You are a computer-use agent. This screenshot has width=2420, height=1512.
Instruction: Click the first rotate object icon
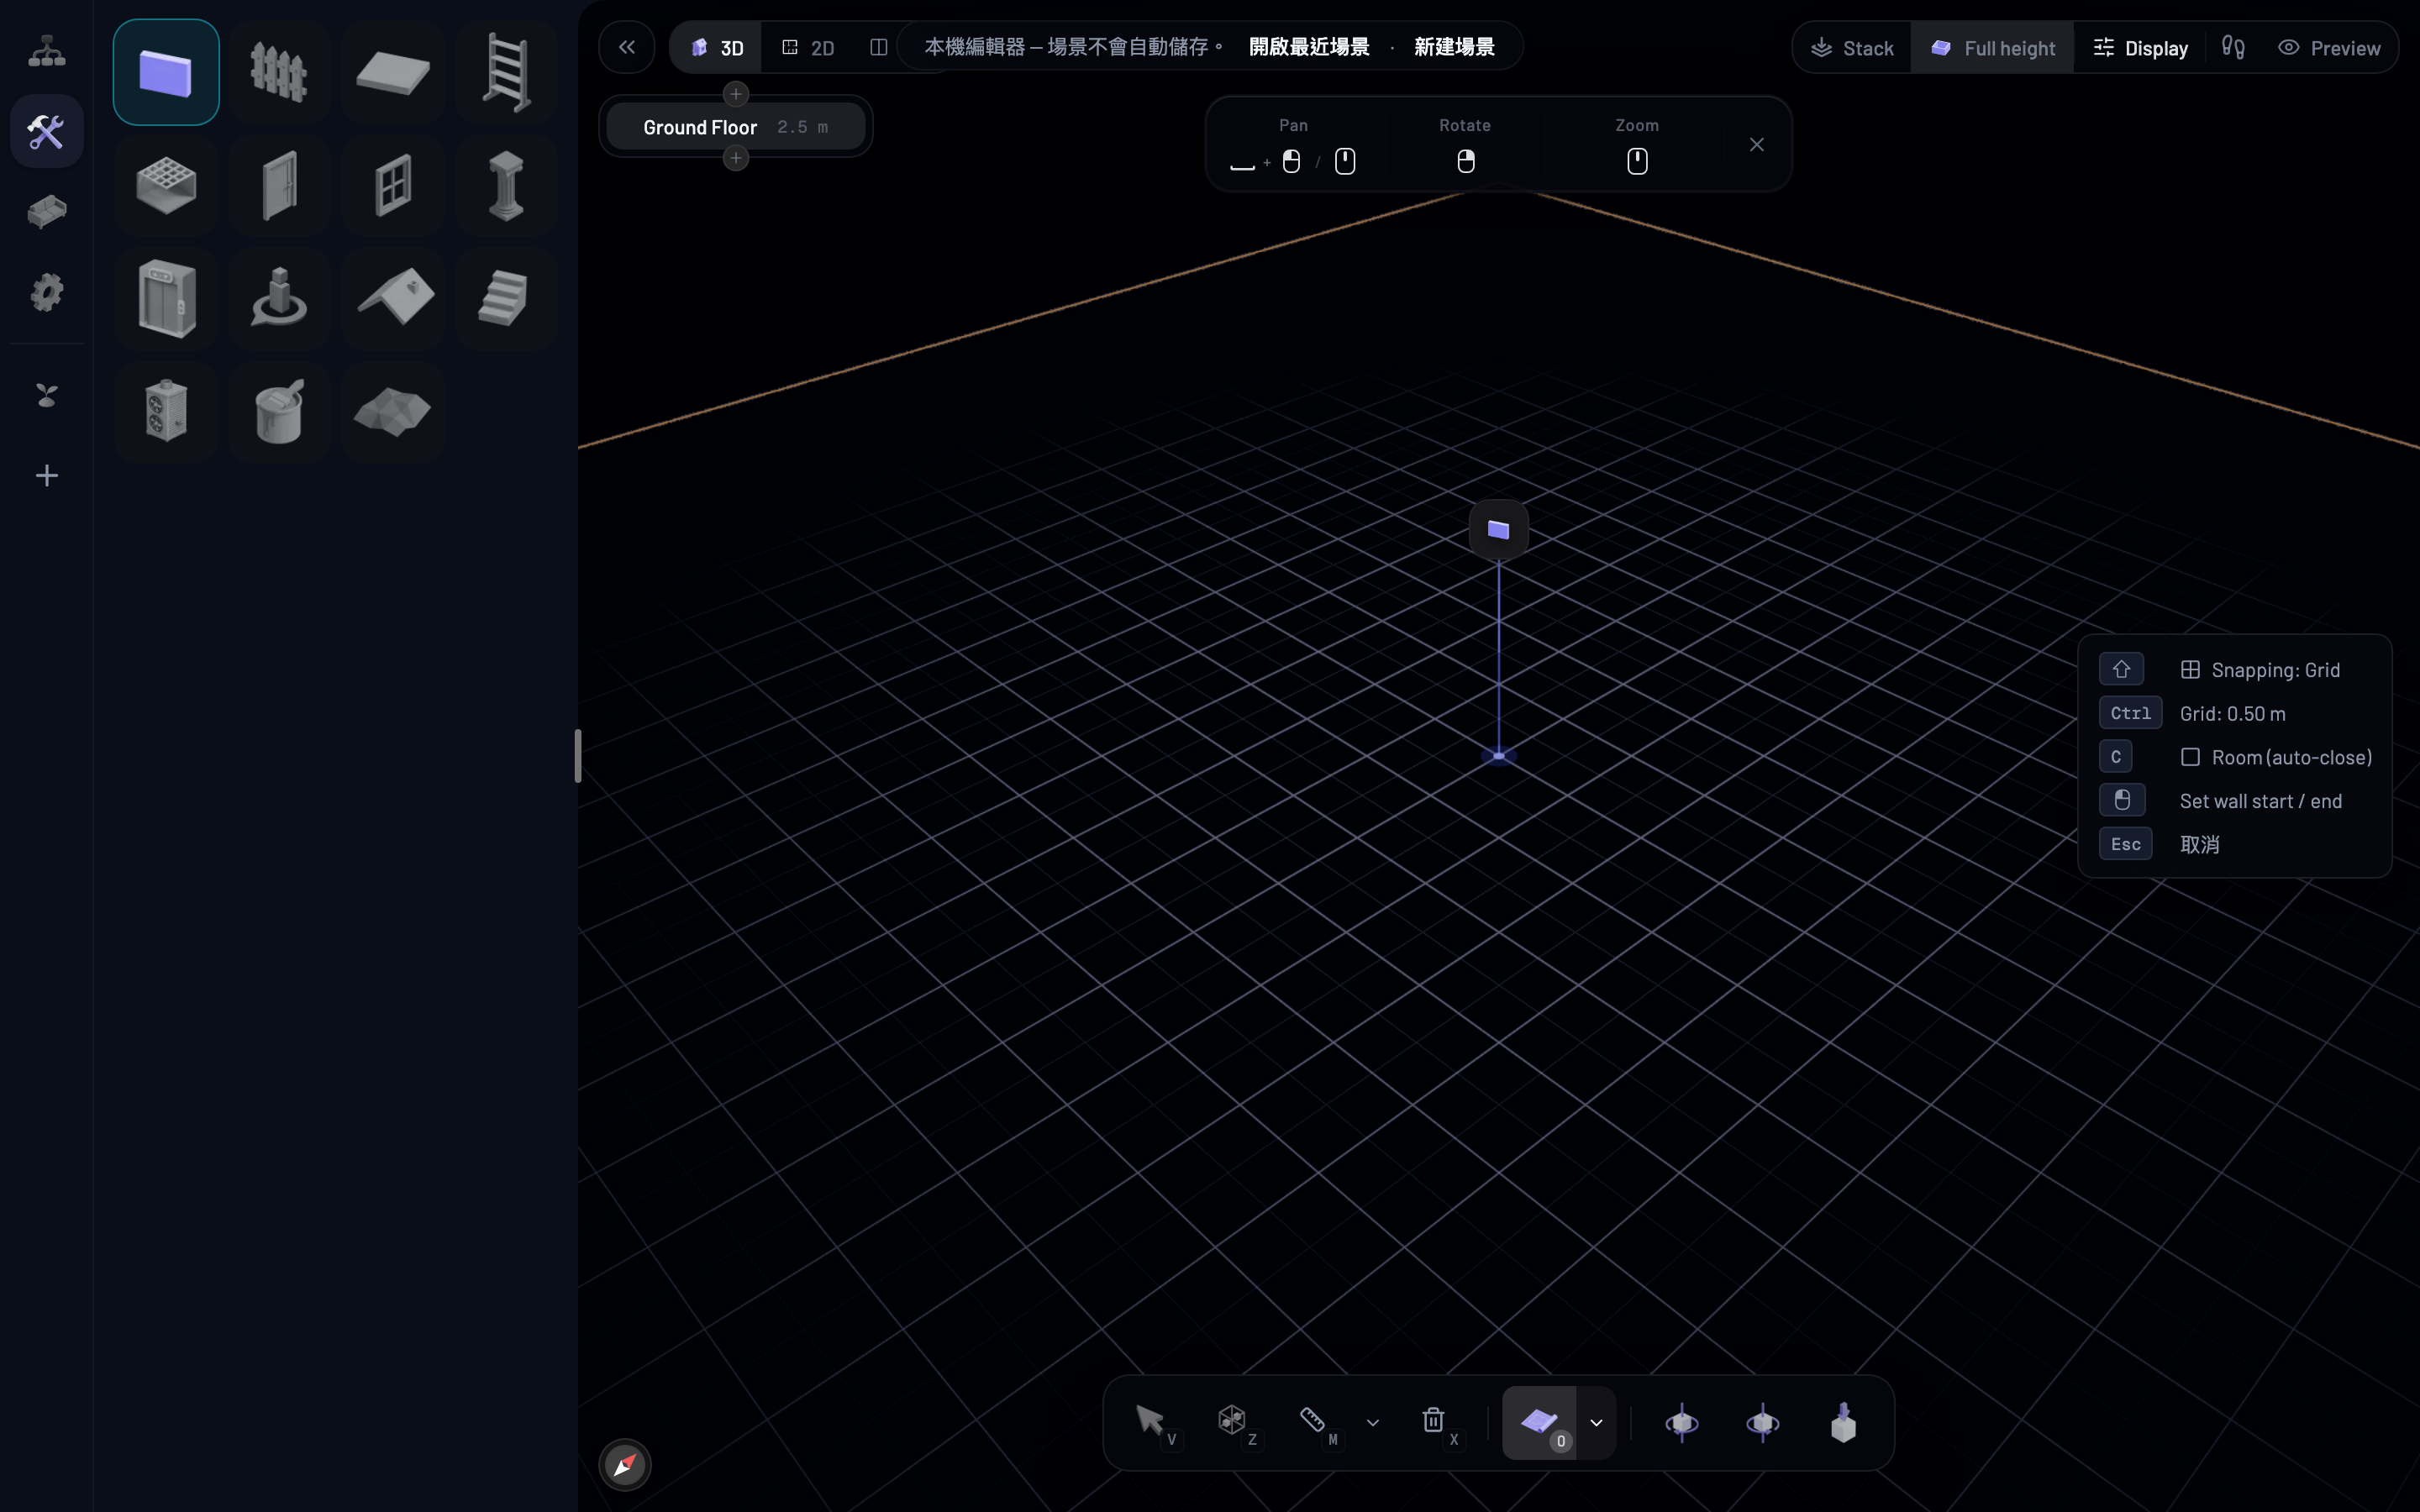(x=1682, y=1422)
